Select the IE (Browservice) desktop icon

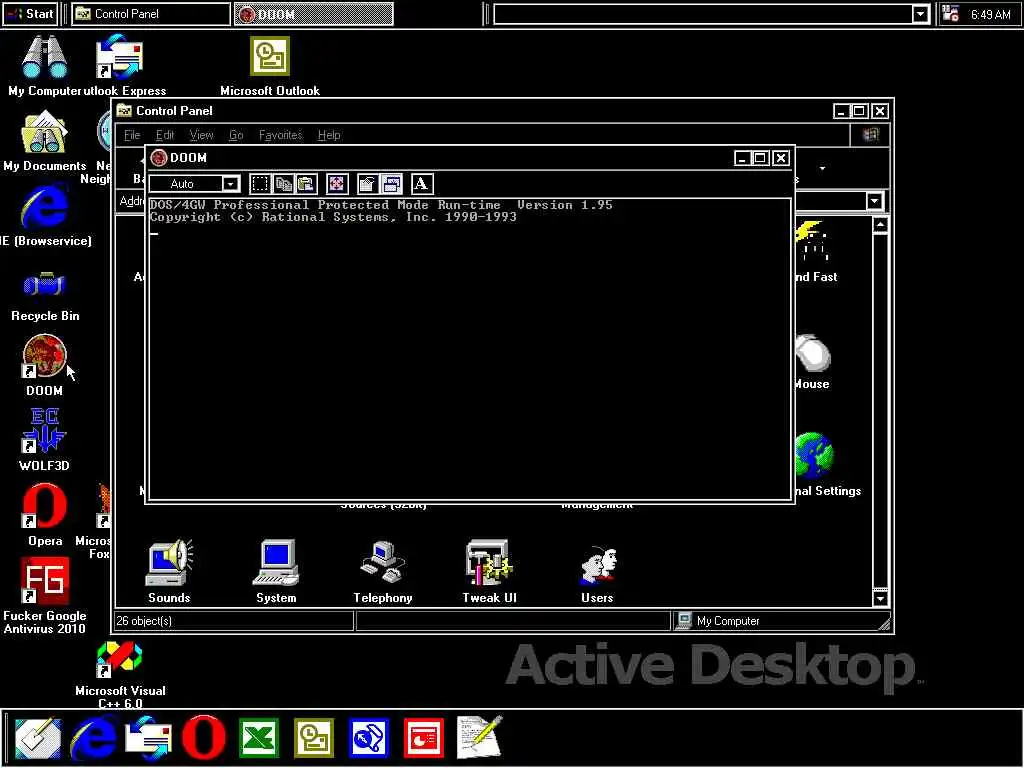44,216
